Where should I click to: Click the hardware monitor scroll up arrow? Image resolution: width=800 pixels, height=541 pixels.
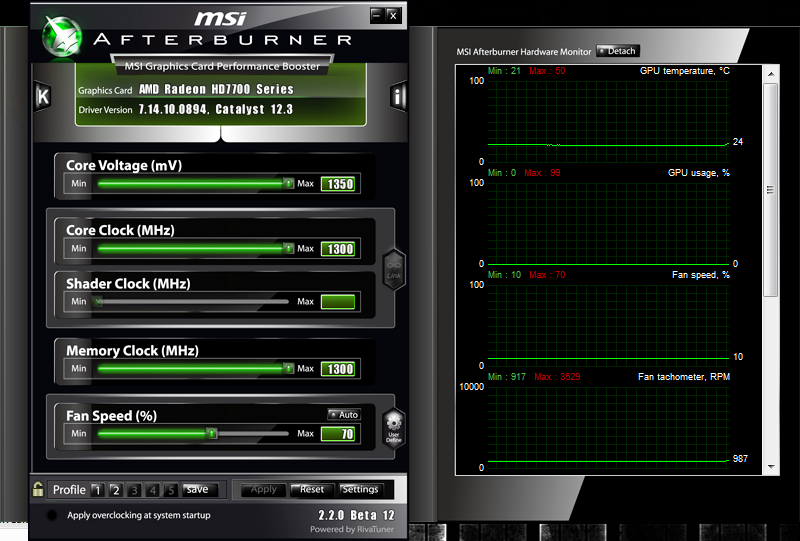(771, 74)
